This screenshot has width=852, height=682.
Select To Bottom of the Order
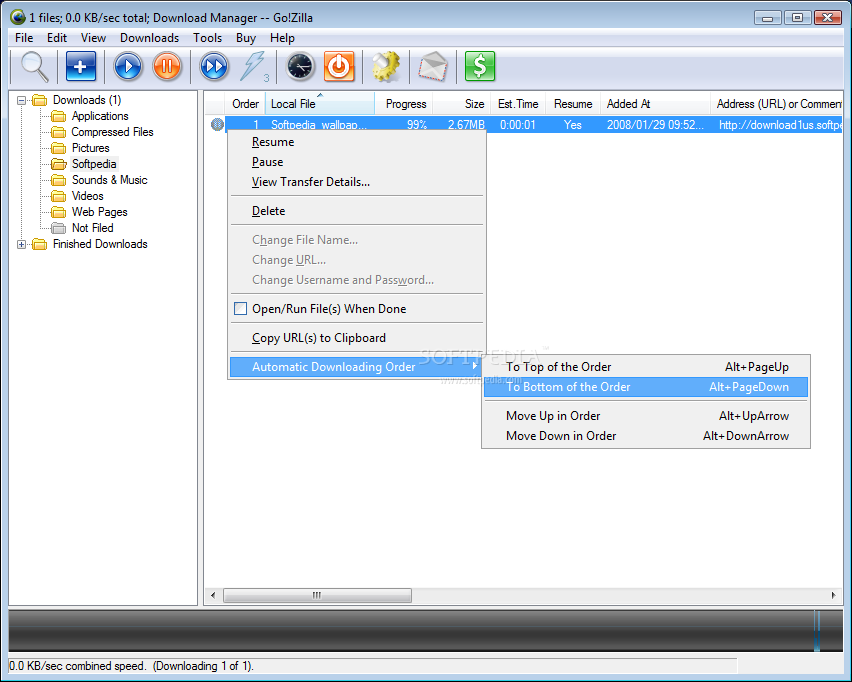pos(646,387)
